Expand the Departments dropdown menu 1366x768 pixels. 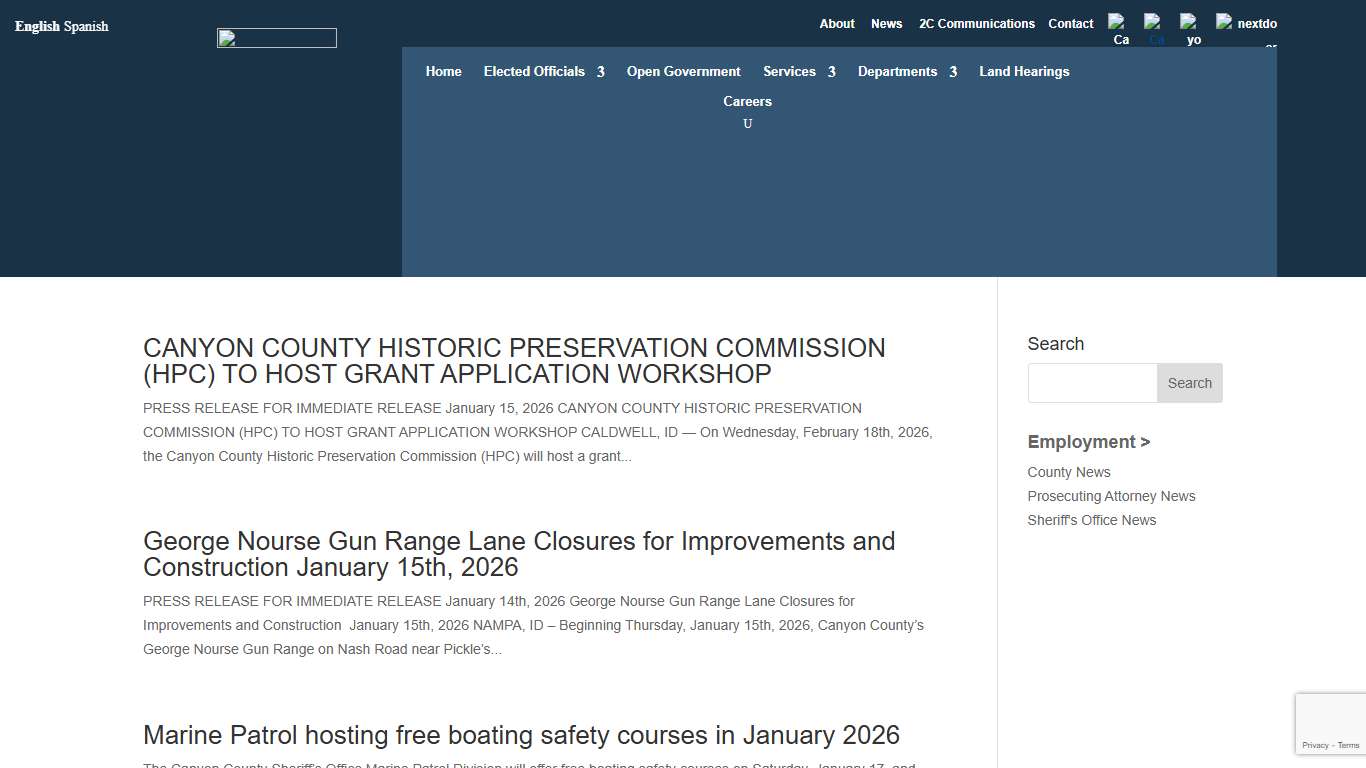pos(906,72)
